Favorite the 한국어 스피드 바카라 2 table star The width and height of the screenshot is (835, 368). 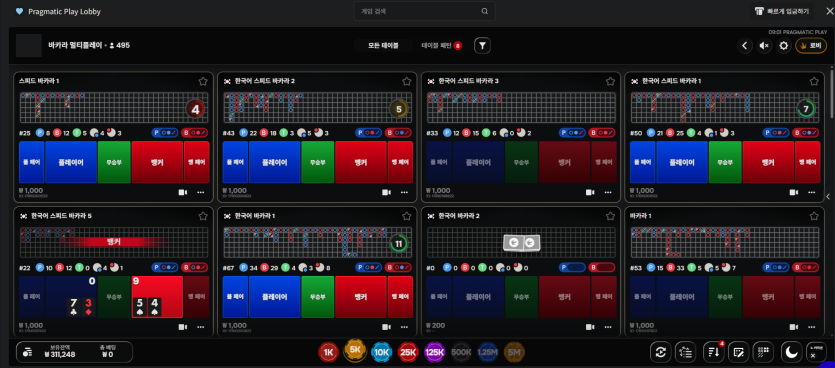407,81
